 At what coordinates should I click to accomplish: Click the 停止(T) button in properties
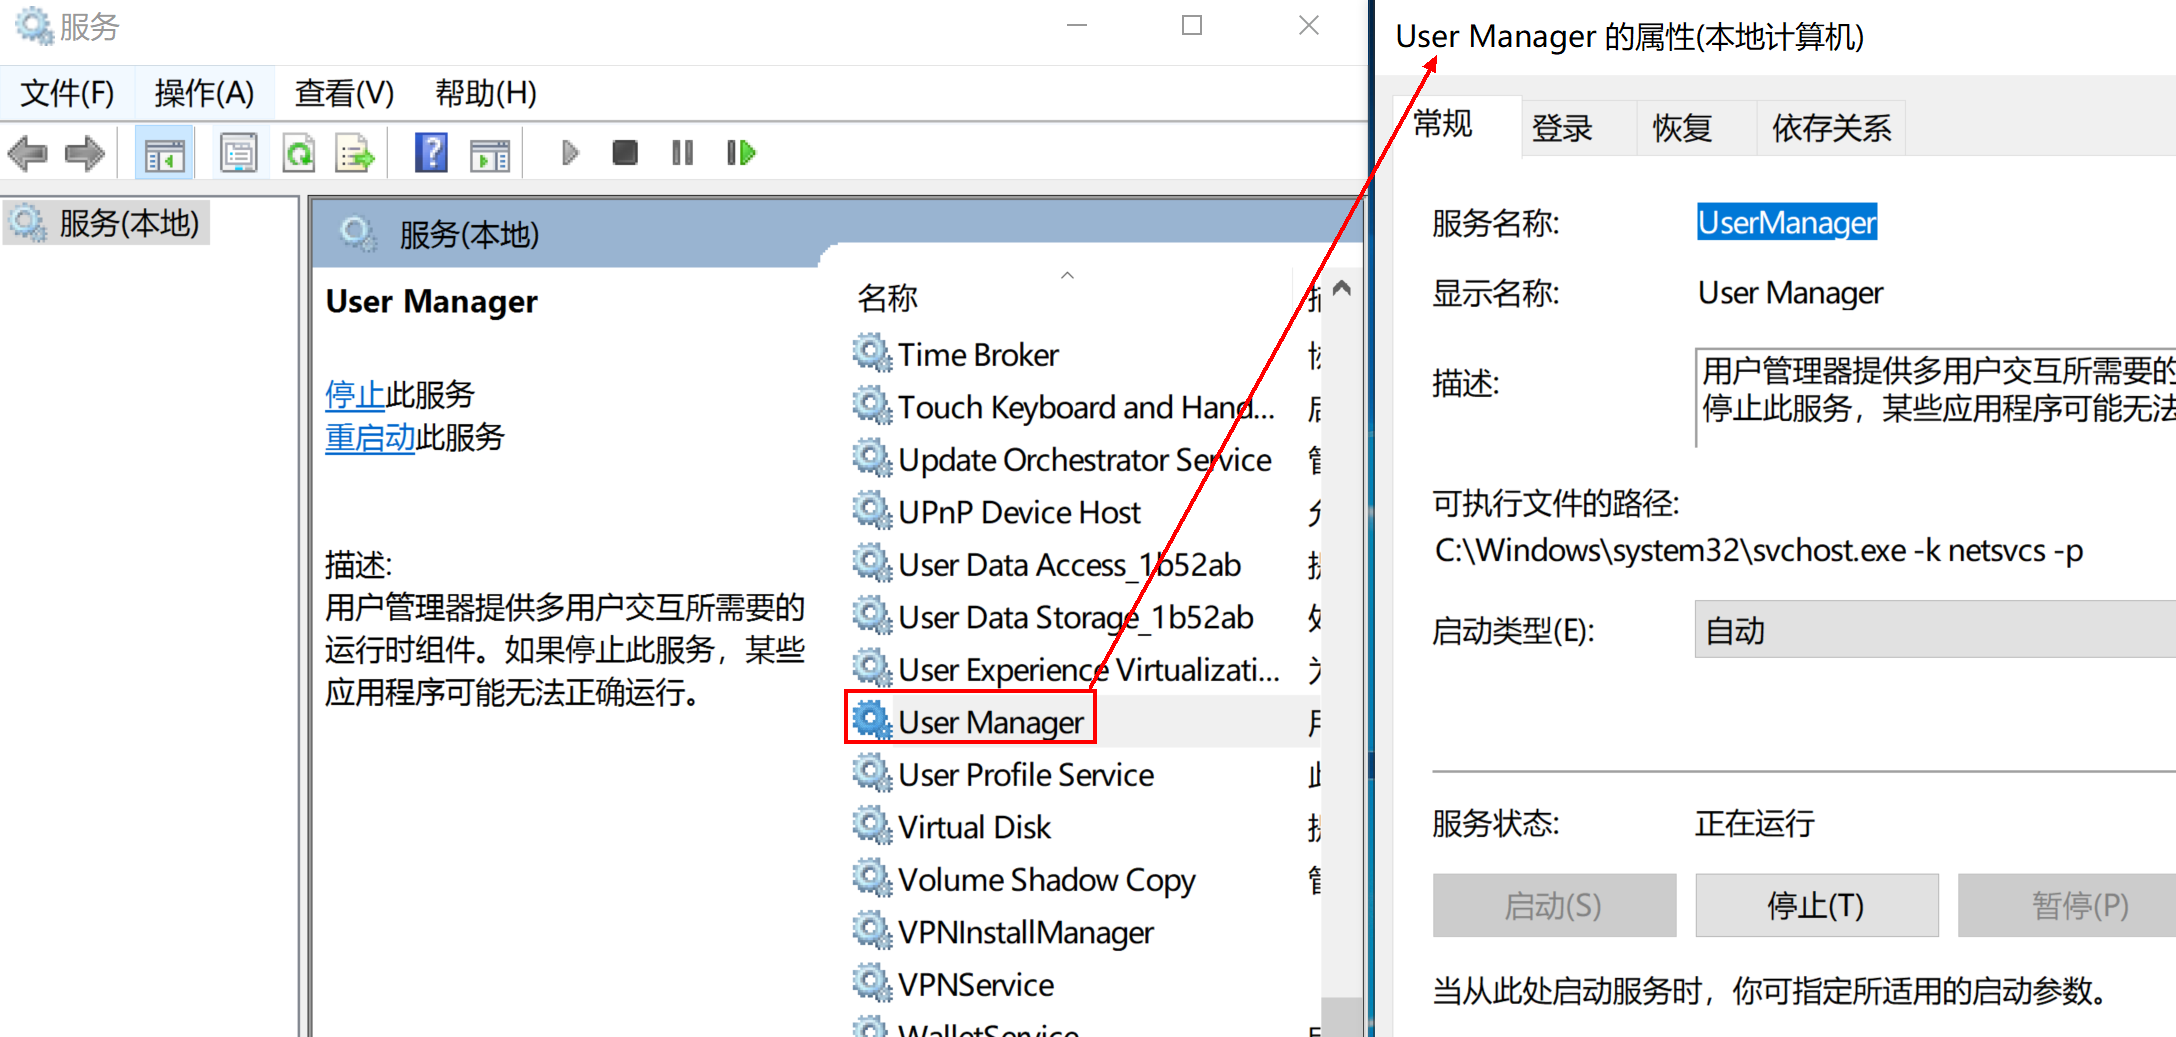click(x=1816, y=906)
